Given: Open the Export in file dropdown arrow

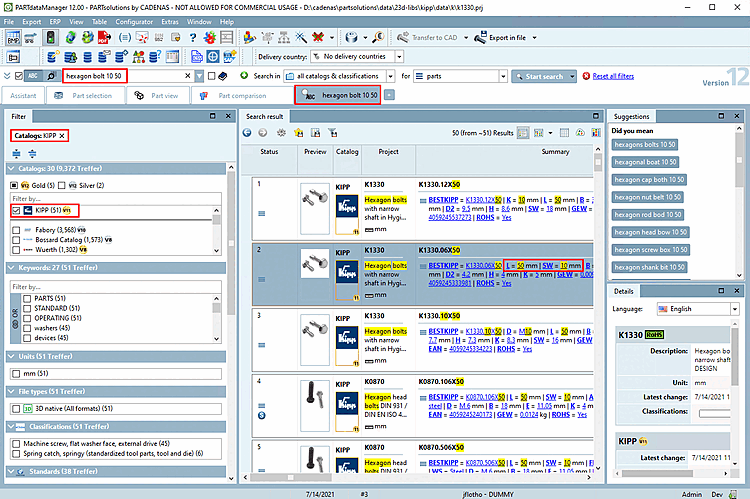Looking at the screenshot, I should click(535, 37).
